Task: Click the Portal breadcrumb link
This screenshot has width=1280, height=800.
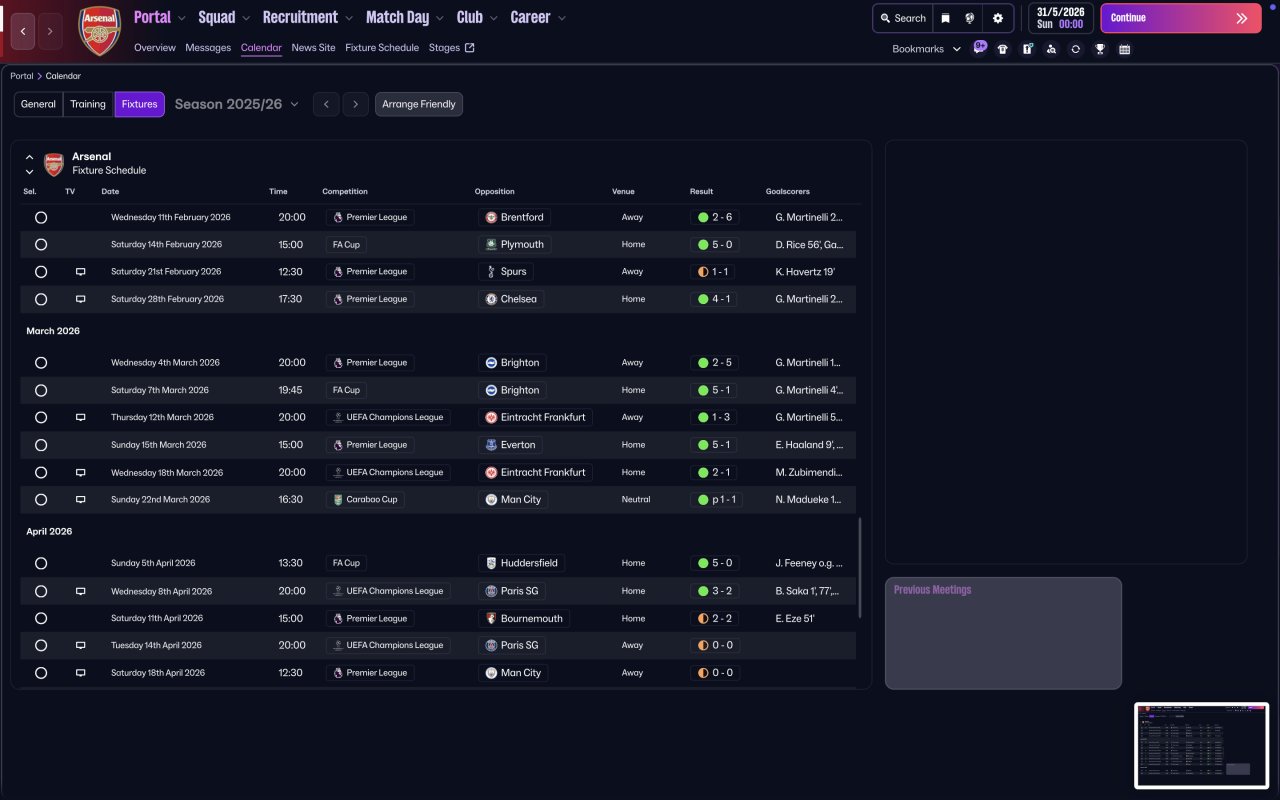Action: 21,76
